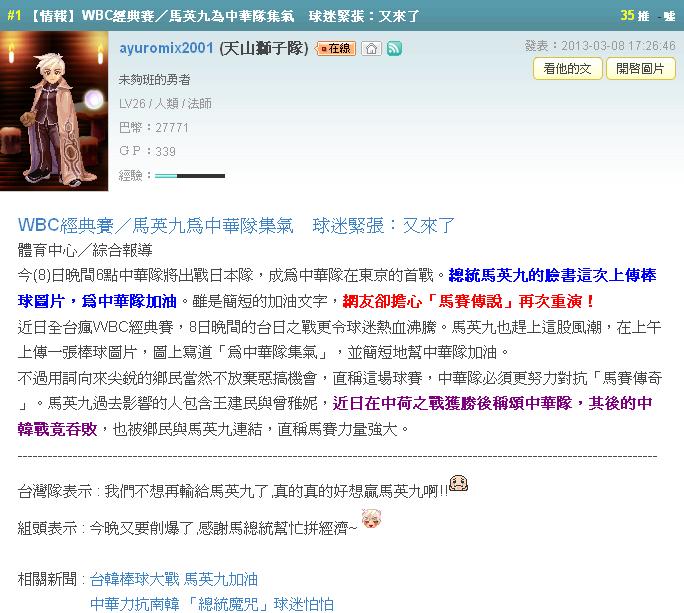Click the post title in header bar

coord(224,16)
